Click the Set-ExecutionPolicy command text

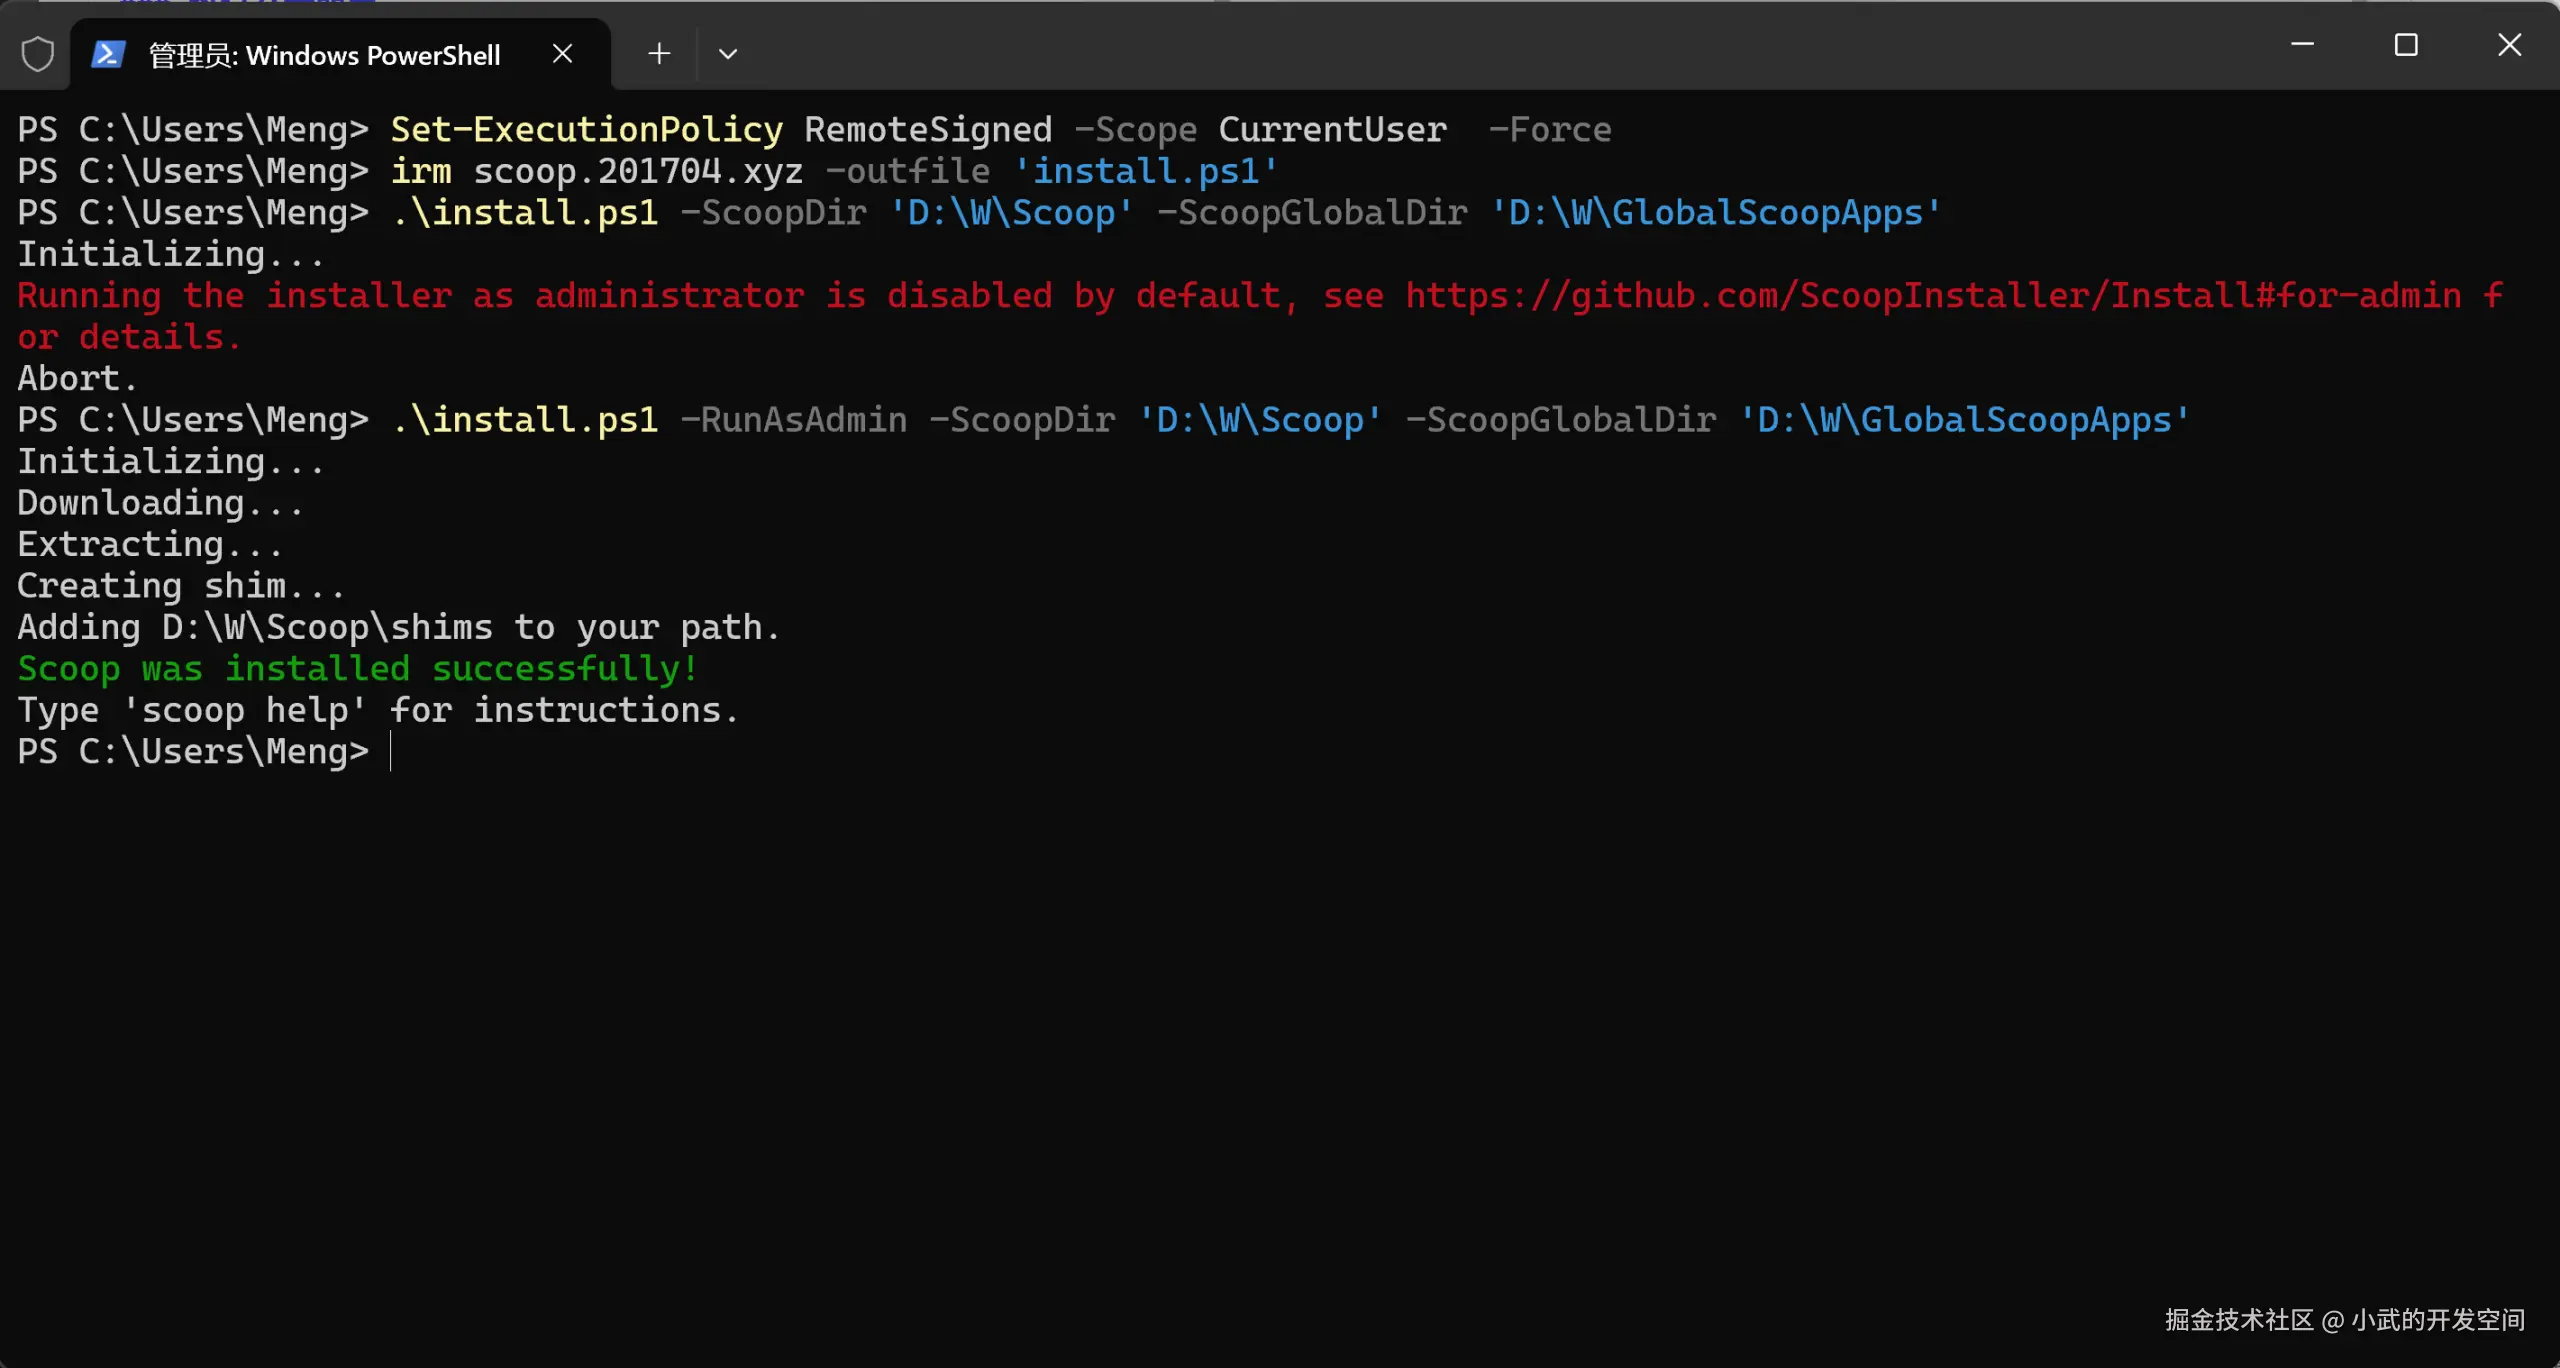pyautogui.click(x=586, y=130)
